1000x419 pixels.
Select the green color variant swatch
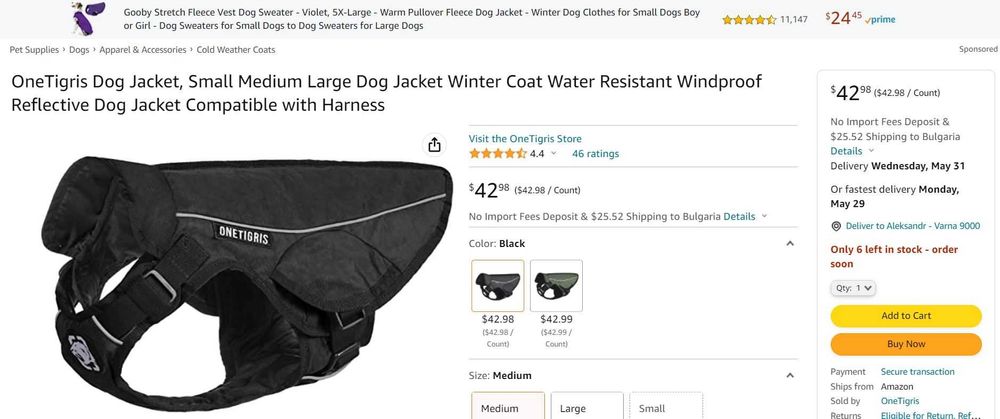click(x=556, y=286)
